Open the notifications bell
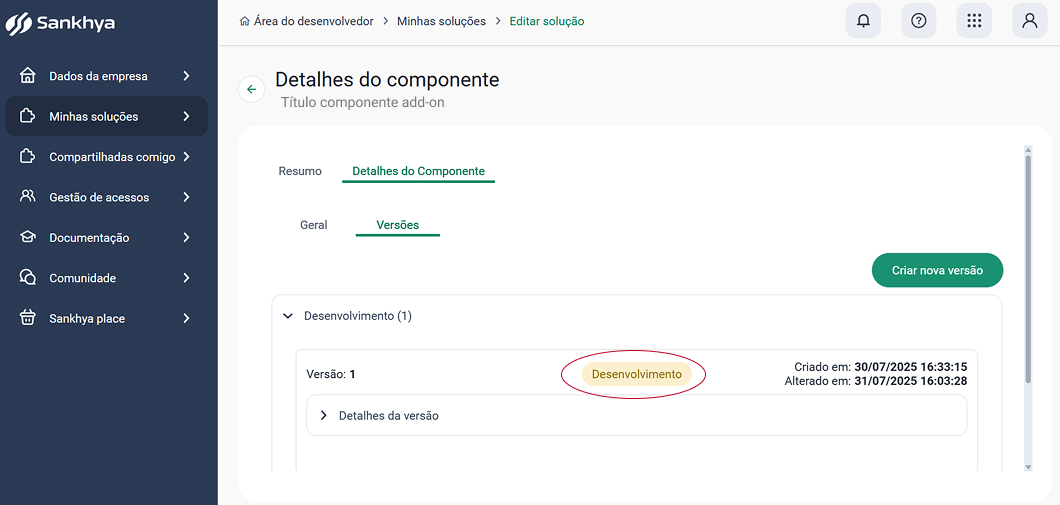The image size is (1060, 505). 863,21
